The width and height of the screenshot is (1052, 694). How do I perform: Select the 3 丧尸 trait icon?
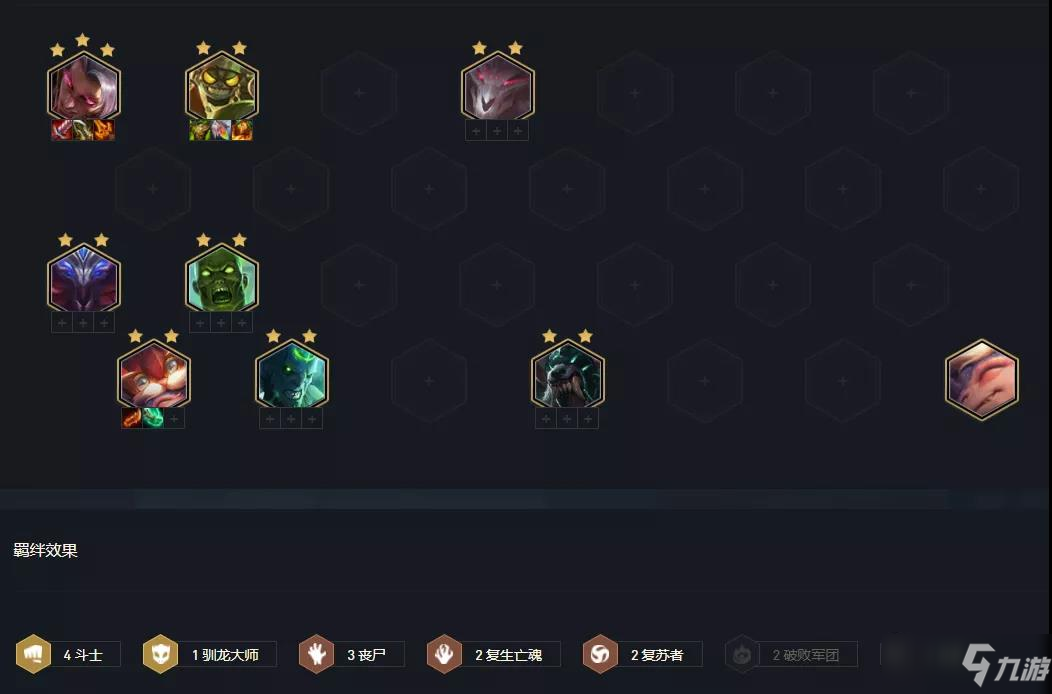[316, 654]
